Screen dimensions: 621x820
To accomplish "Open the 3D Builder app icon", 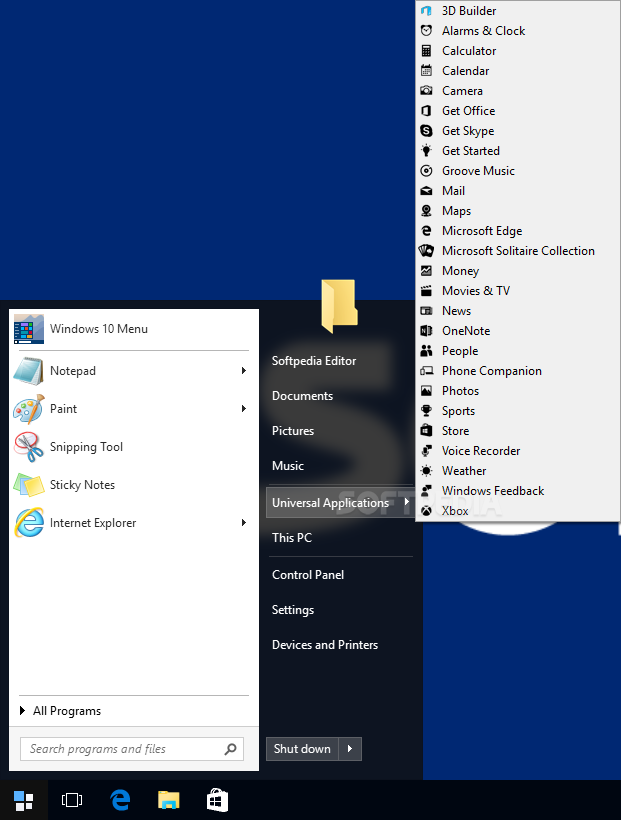I will click(x=426, y=10).
